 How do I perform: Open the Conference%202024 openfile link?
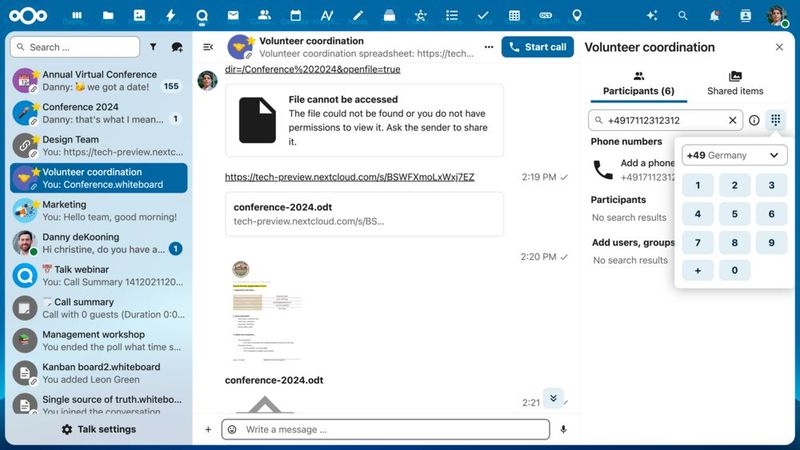pos(312,69)
